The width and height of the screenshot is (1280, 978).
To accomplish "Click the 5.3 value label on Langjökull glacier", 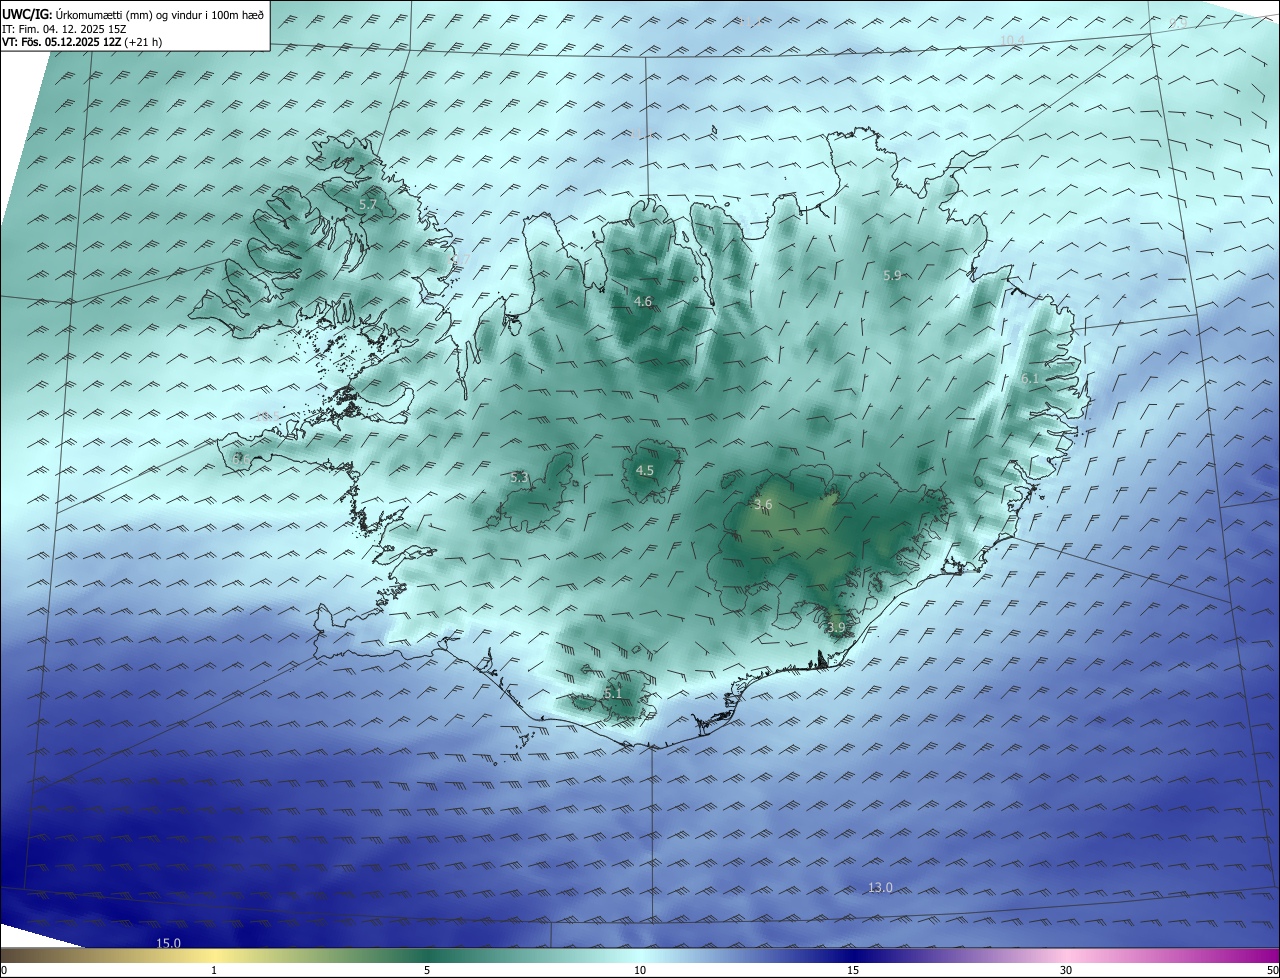I will pos(519,478).
